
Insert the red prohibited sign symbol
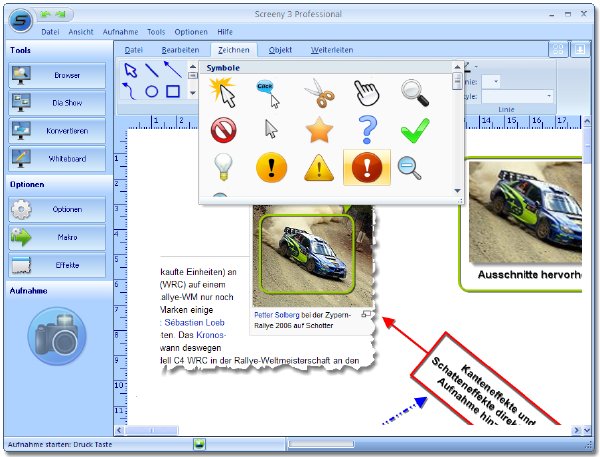pos(223,130)
